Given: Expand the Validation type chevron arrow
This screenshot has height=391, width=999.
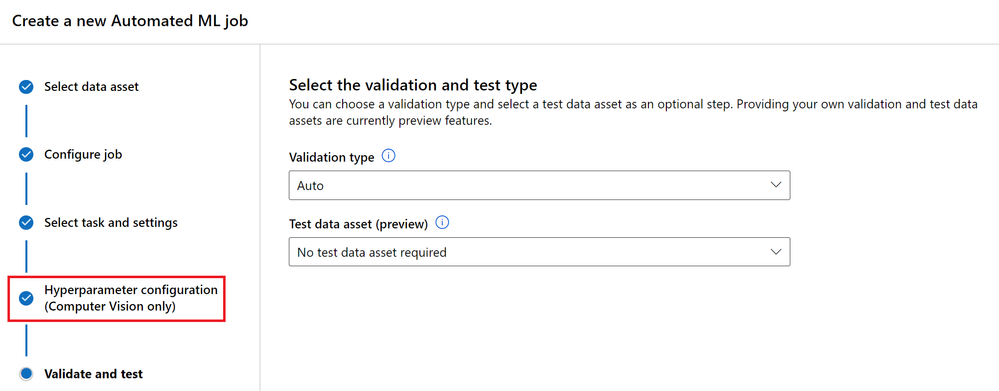Looking at the screenshot, I should 775,185.
